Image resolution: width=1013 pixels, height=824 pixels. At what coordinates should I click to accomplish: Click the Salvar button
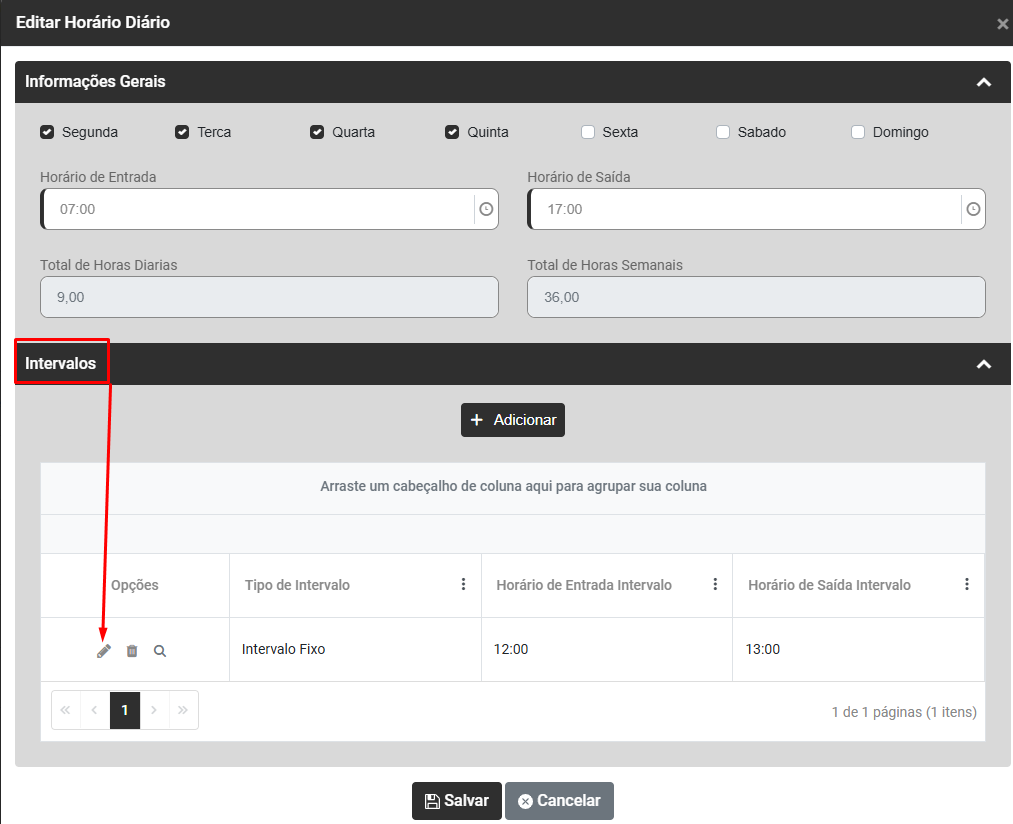point(456,801)
